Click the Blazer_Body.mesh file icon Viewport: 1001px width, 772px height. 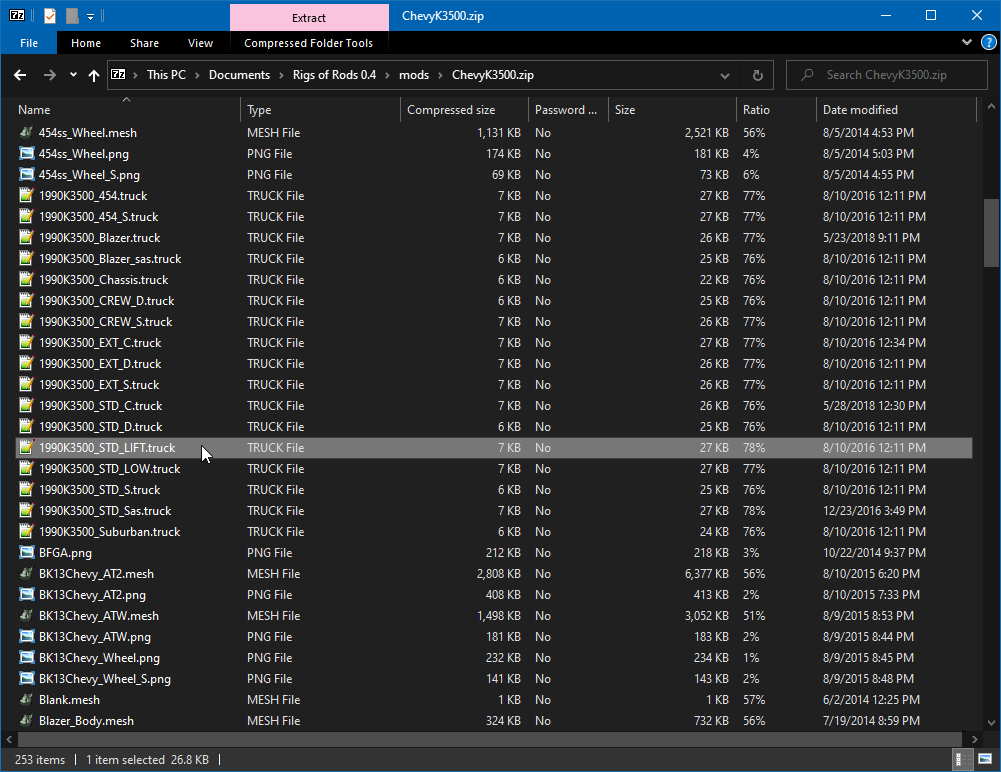(26, 720)
